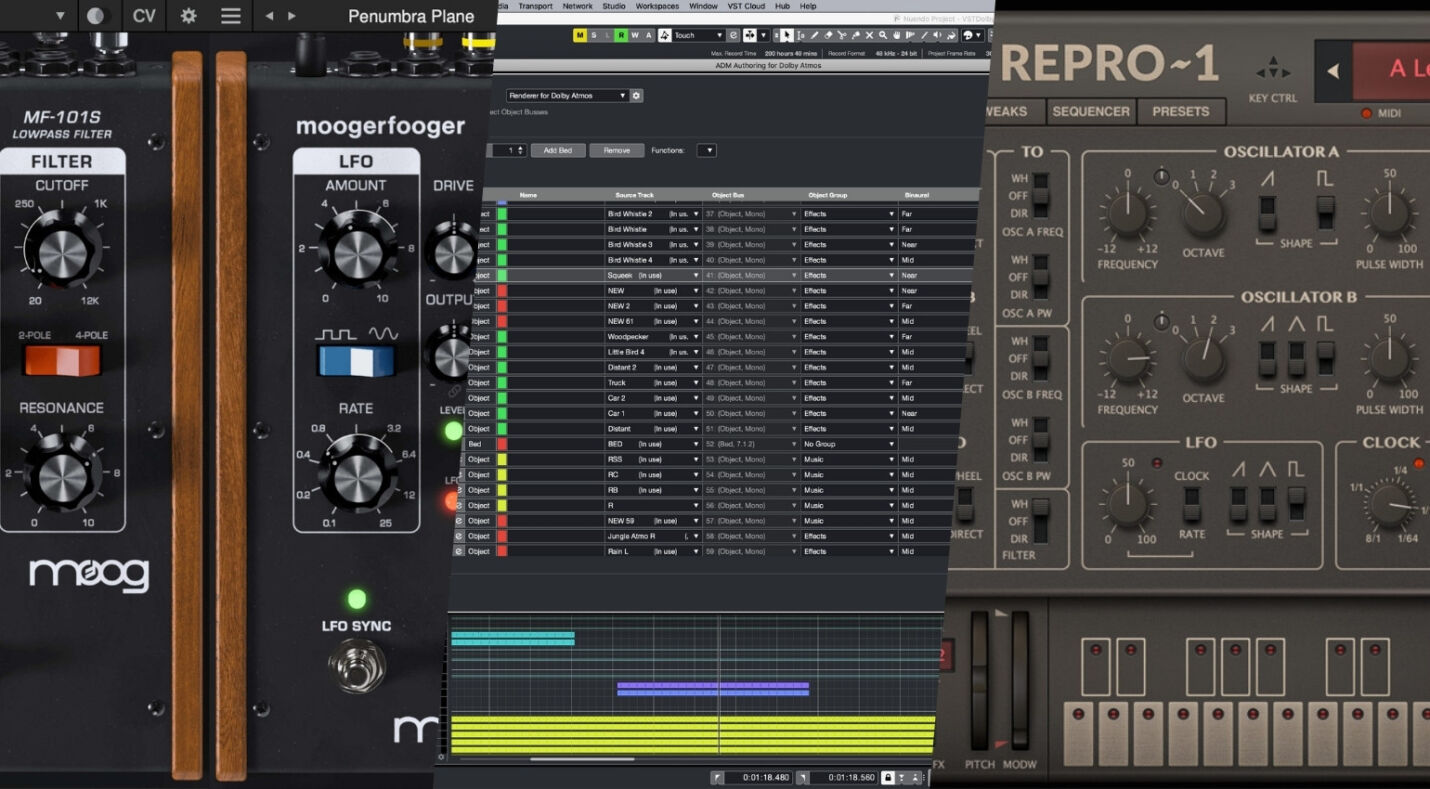Select the Draw pencil tool in the toolbar

point(812,35)
